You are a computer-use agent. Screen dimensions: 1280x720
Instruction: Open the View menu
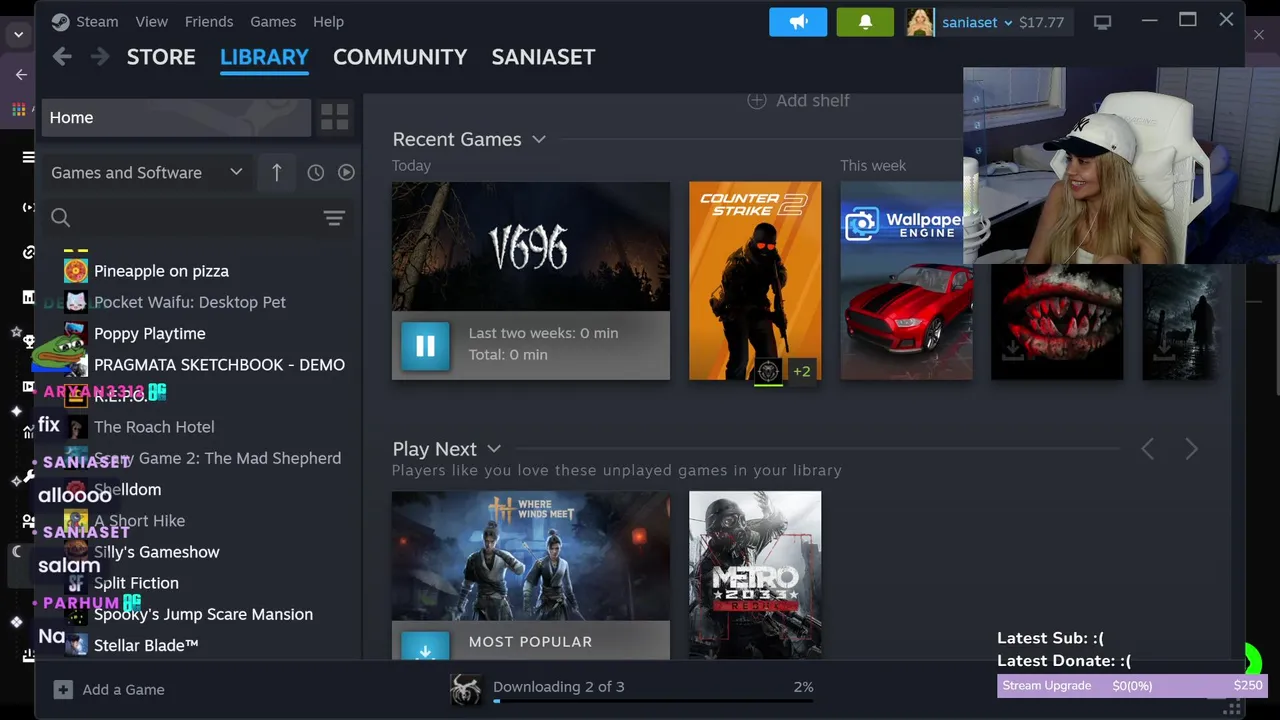pyautogui.click(x=152, y=21)
